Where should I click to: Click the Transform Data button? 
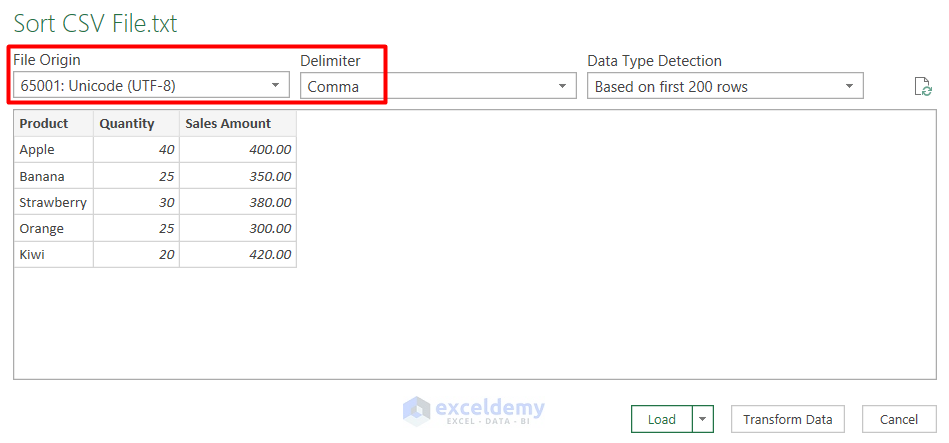click(788, 419)
